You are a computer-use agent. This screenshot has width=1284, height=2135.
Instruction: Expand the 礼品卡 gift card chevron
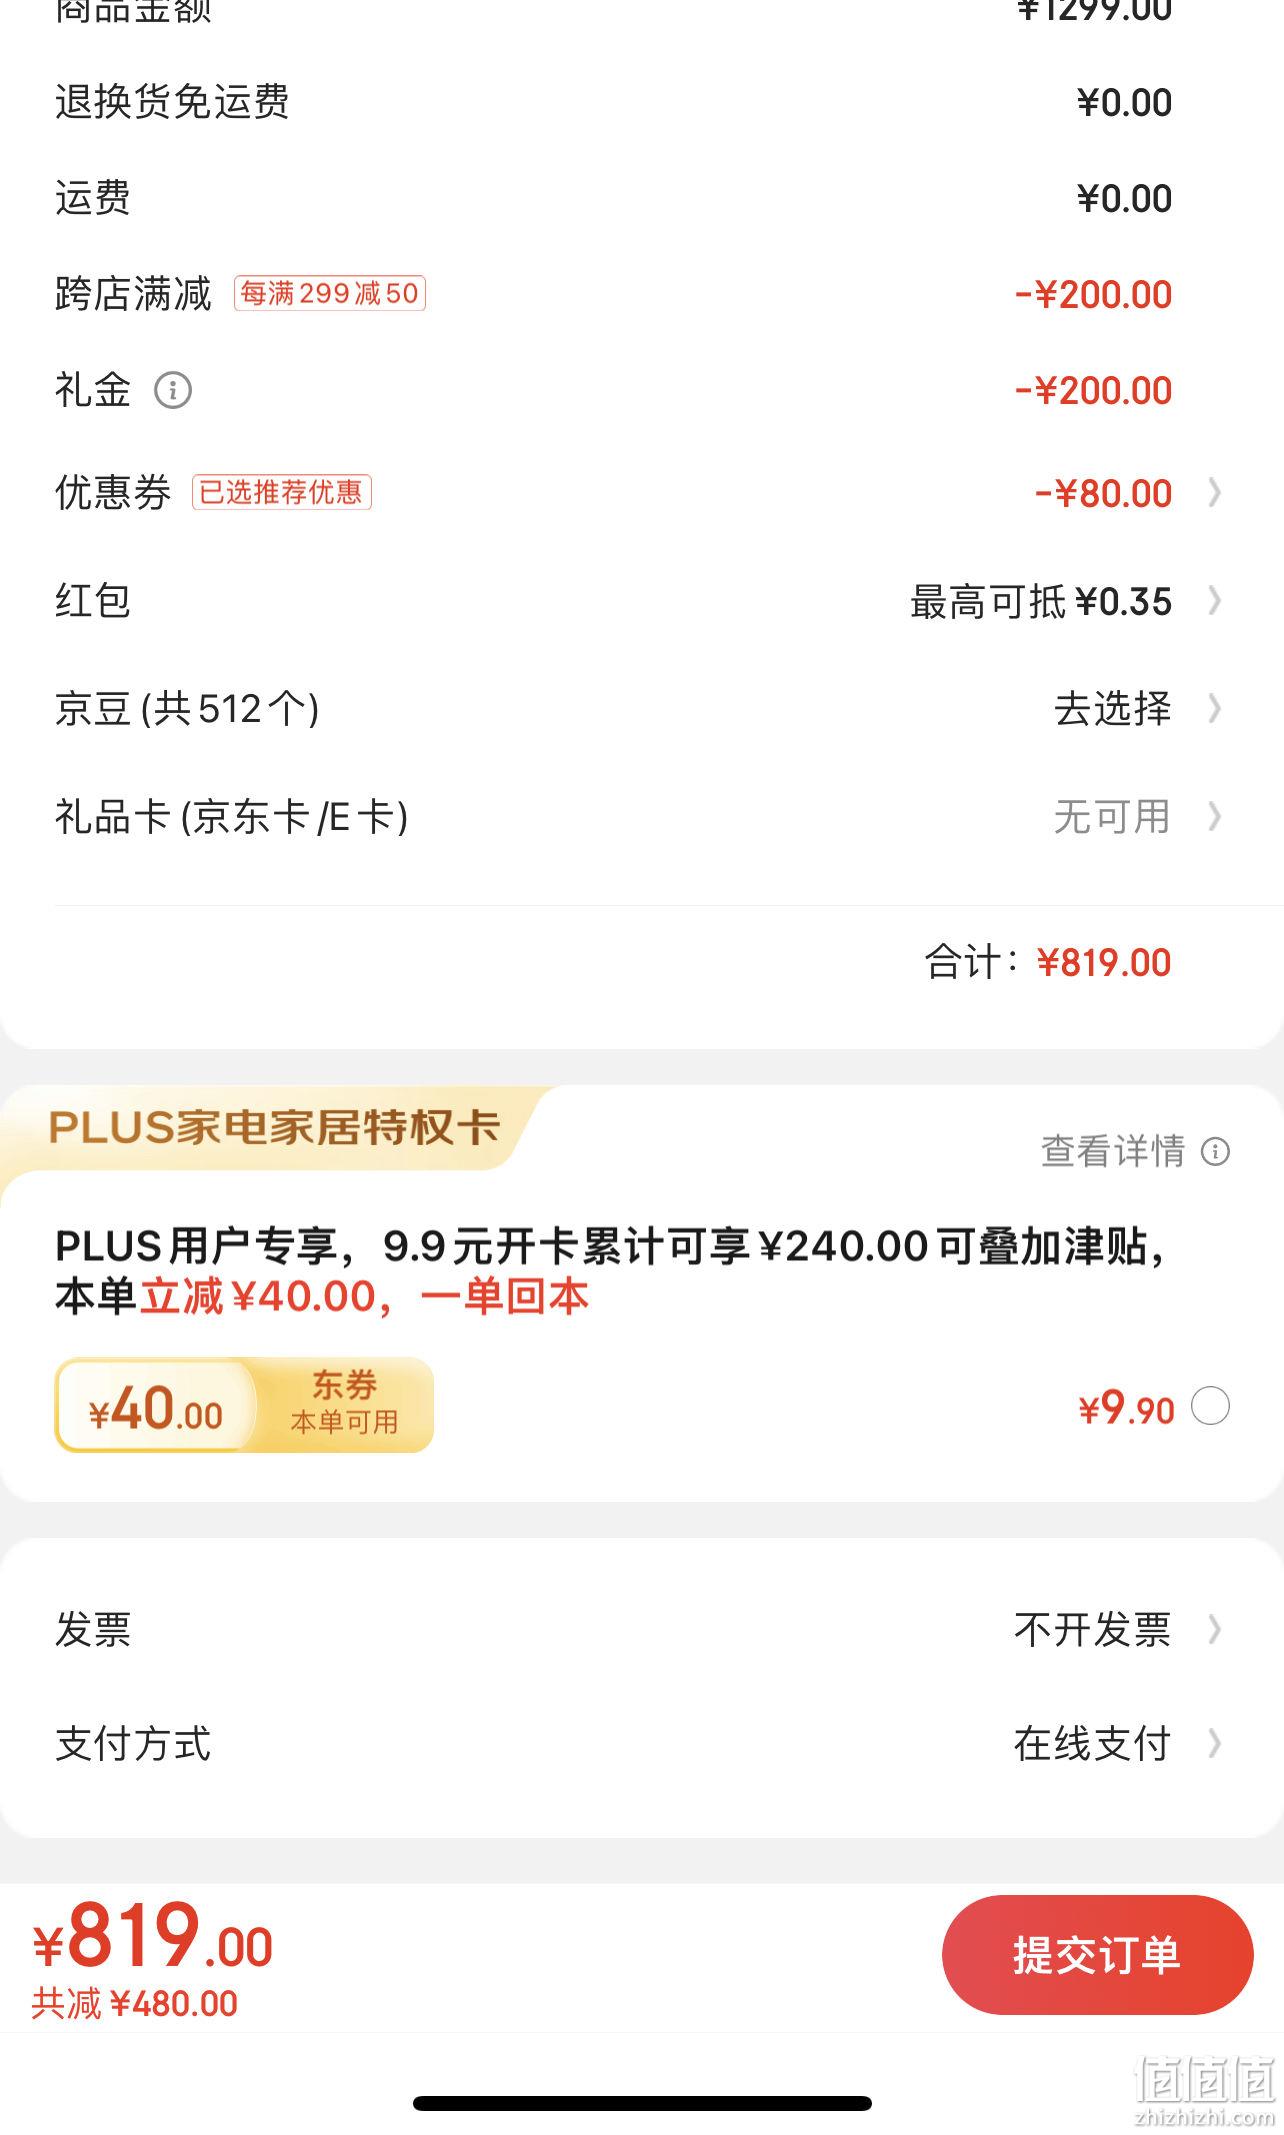coord(1214,816)
